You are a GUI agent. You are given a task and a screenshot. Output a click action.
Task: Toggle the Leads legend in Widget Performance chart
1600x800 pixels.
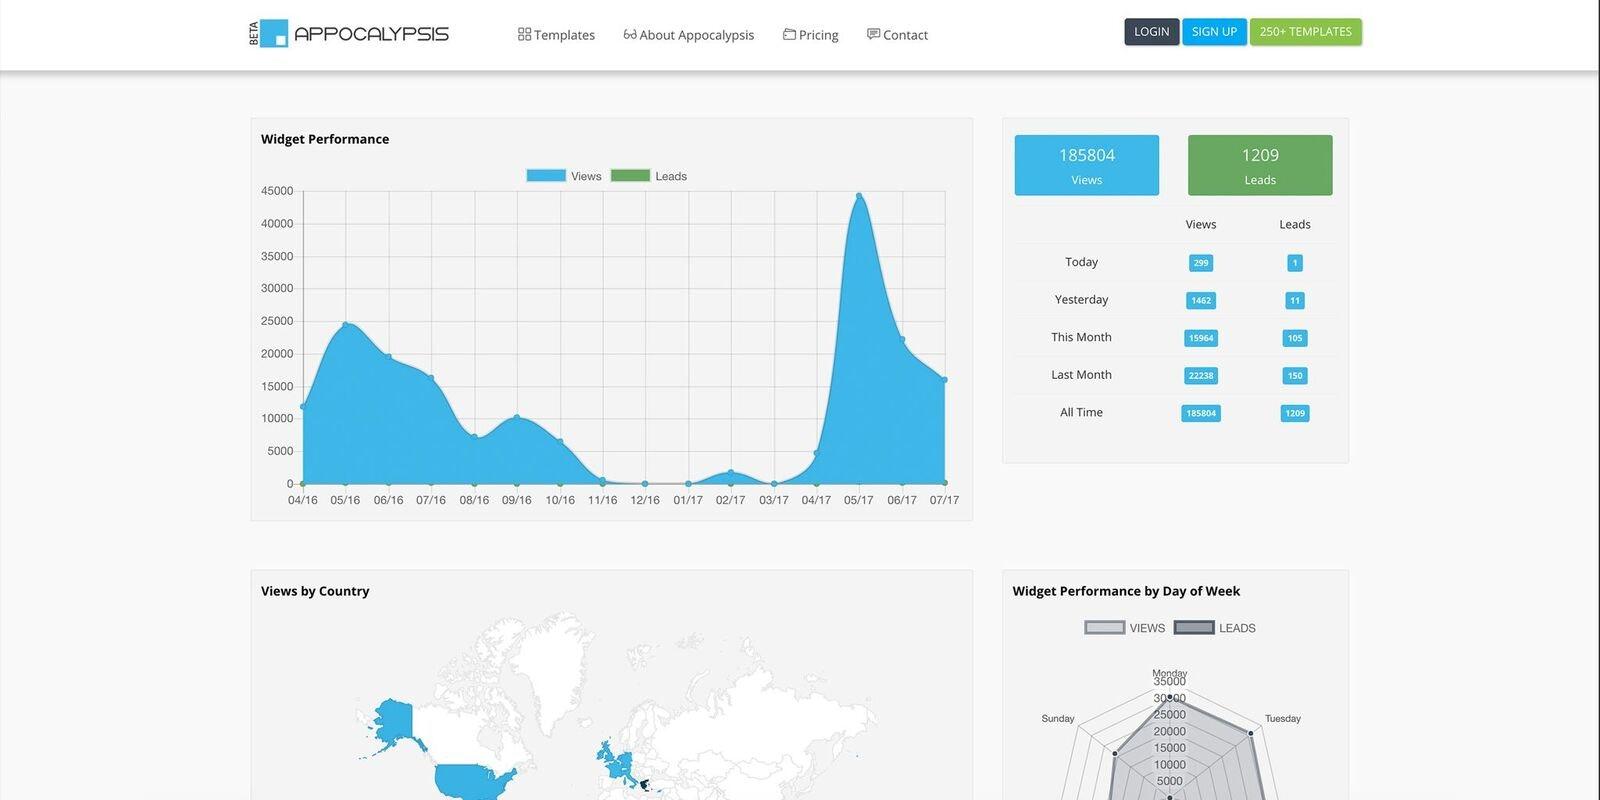click(x=649, y=176)
